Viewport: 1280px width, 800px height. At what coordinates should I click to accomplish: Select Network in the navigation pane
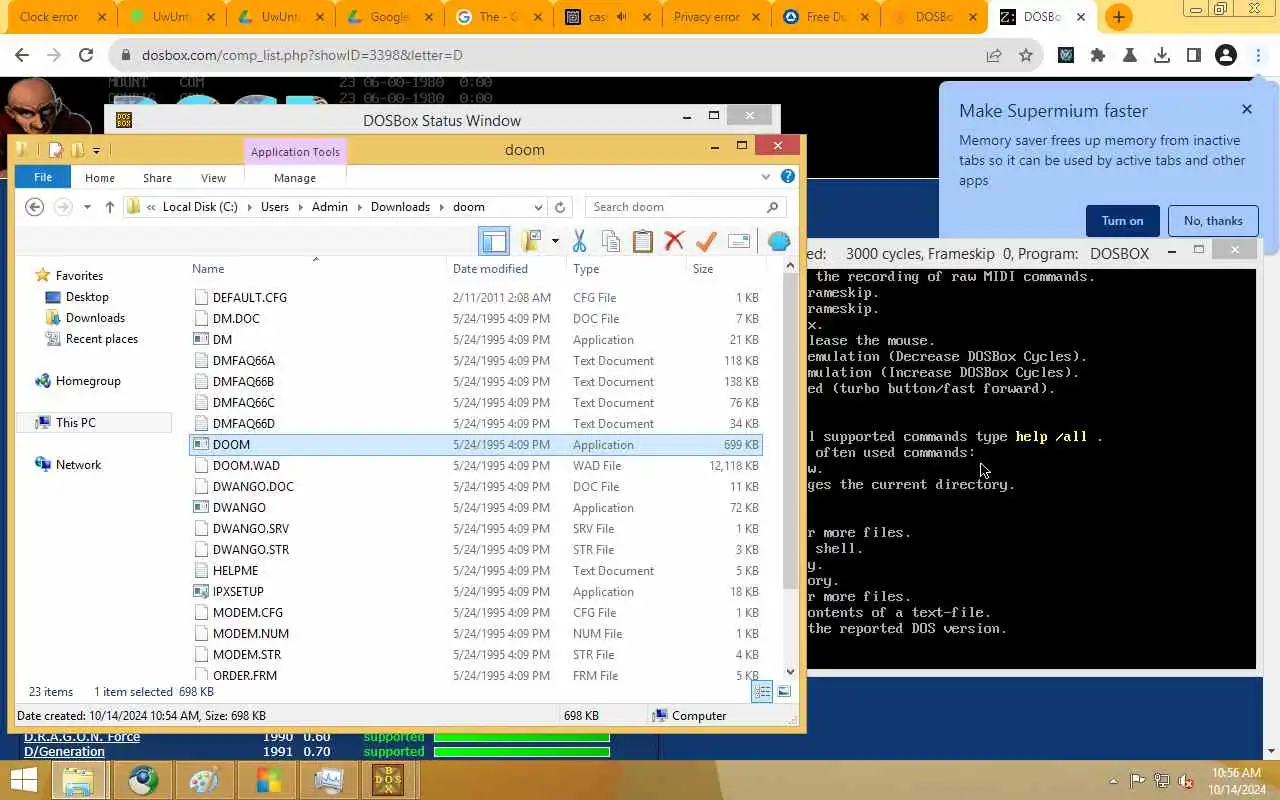coord(78,465)
